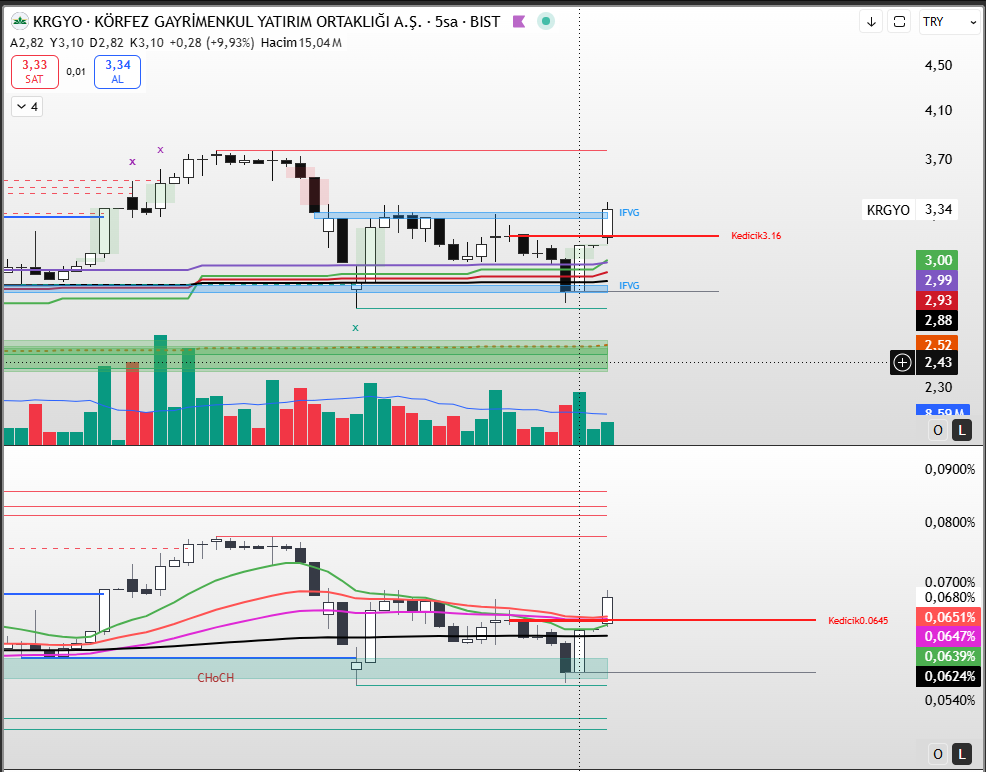986x772 pixels.
Task: Click the Kedicik0.0645 line label
Action: 858,621
